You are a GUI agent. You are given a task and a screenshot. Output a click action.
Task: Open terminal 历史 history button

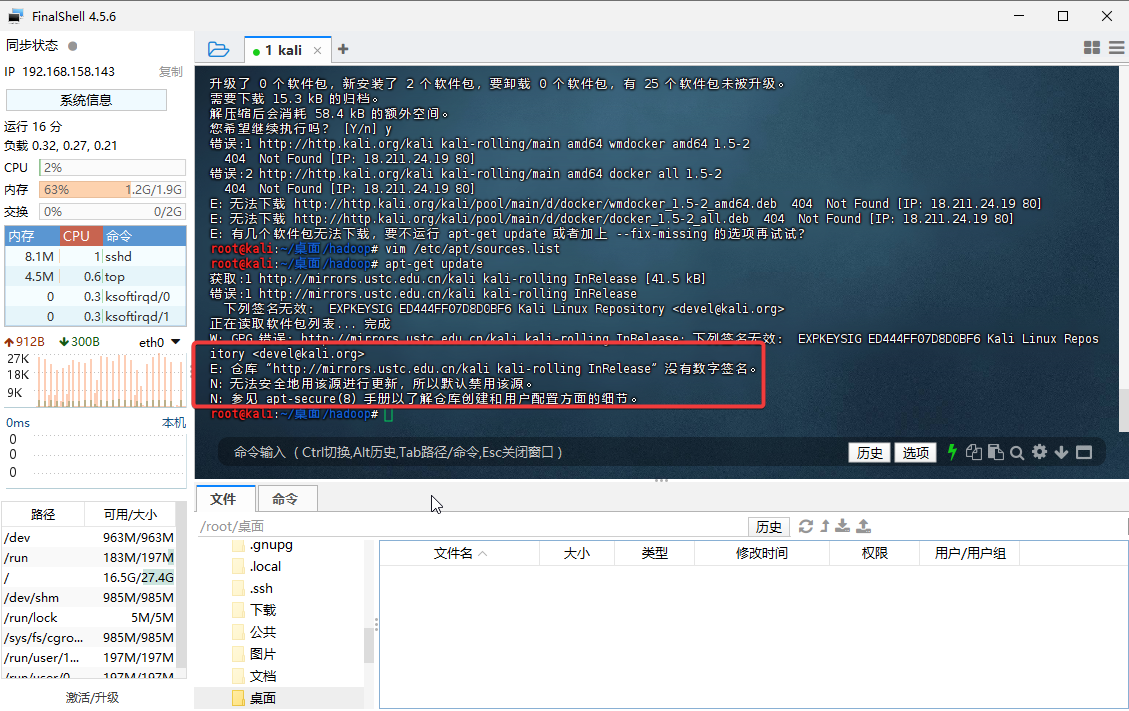coord(869,452)
